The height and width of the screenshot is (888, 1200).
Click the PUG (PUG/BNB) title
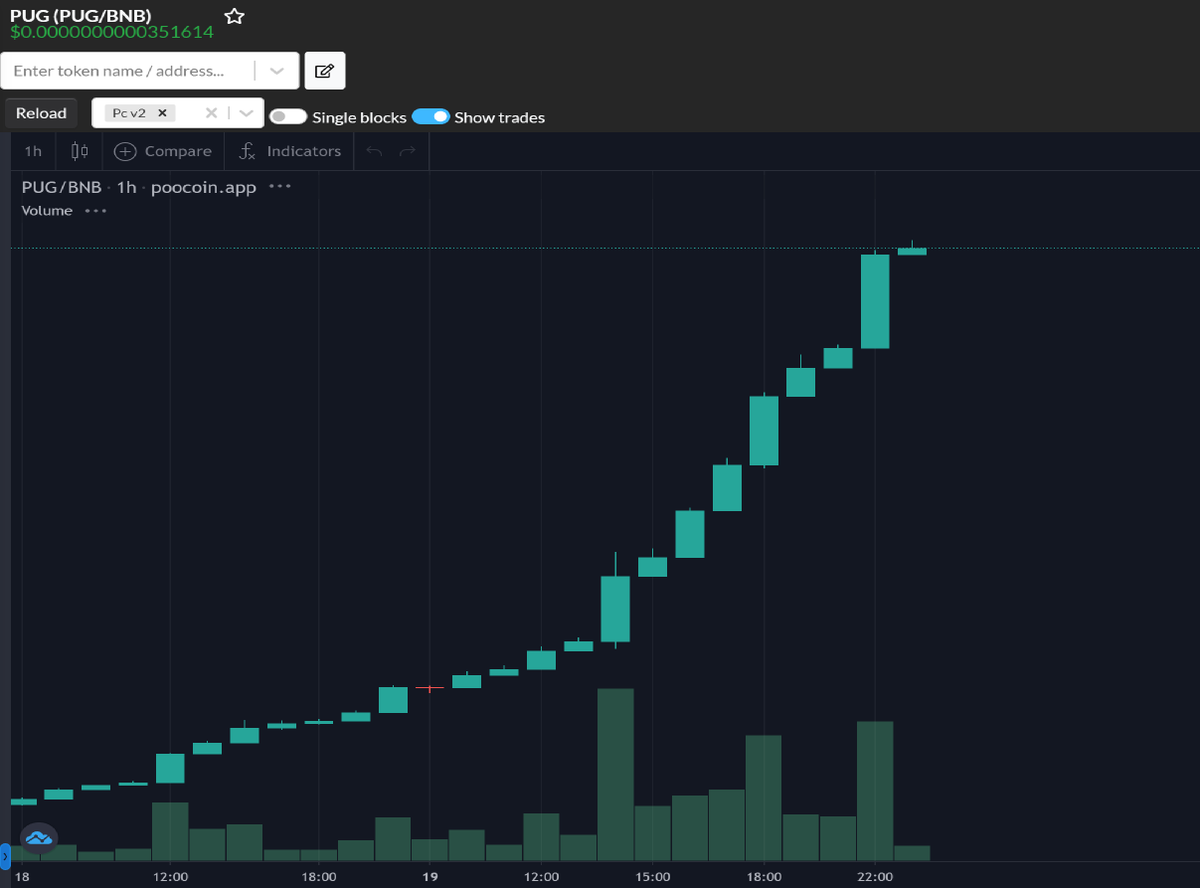pos(81,16)
